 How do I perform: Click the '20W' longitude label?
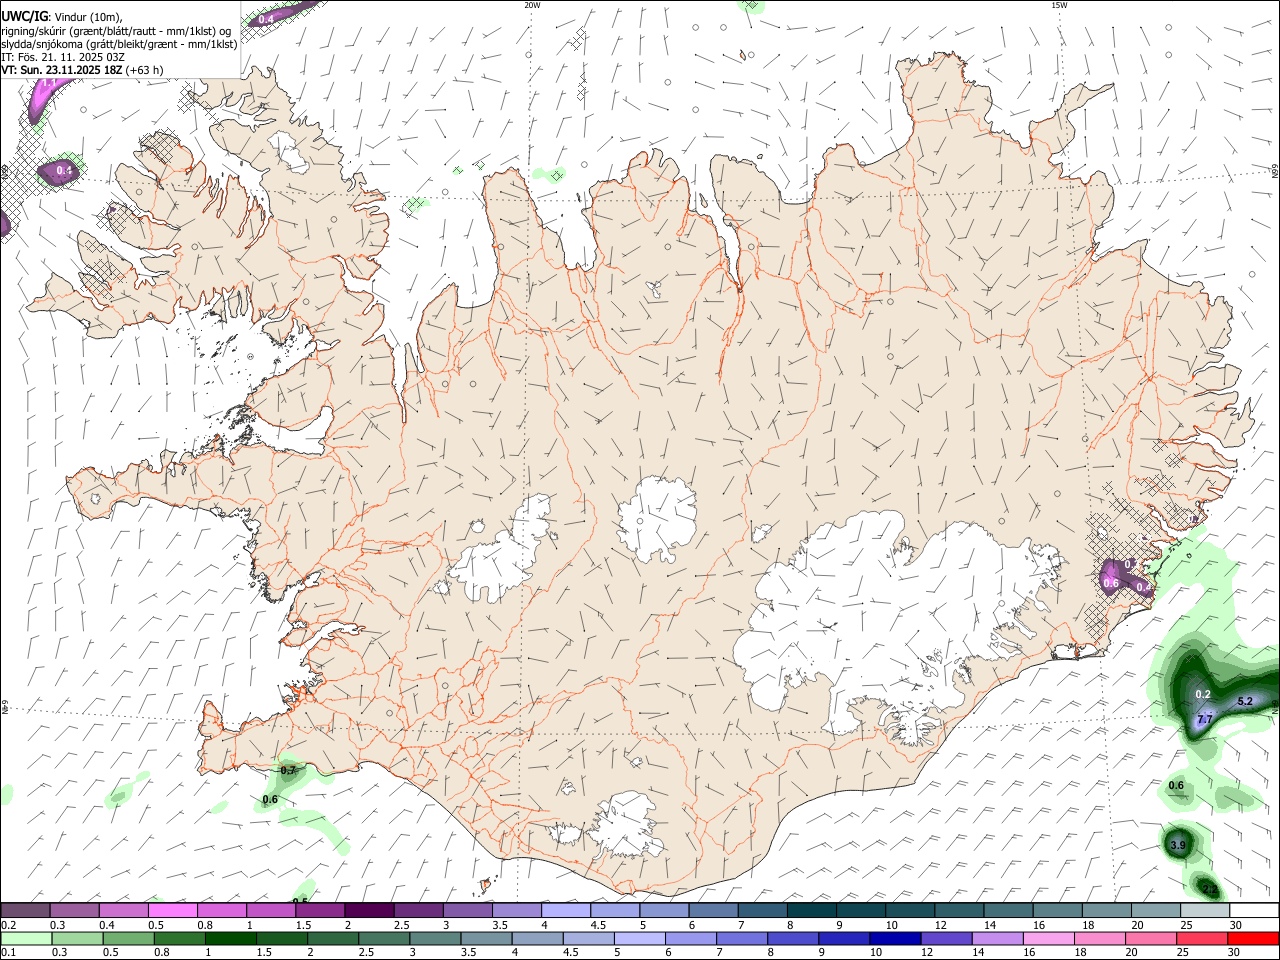(532, 5)
